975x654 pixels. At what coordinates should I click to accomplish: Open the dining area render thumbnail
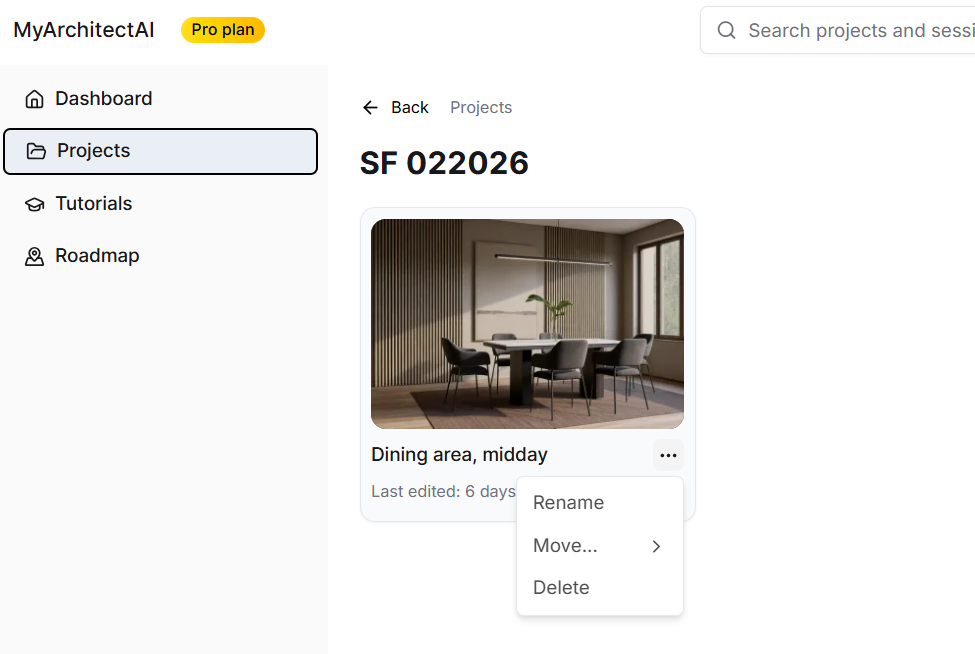(527, 324)
